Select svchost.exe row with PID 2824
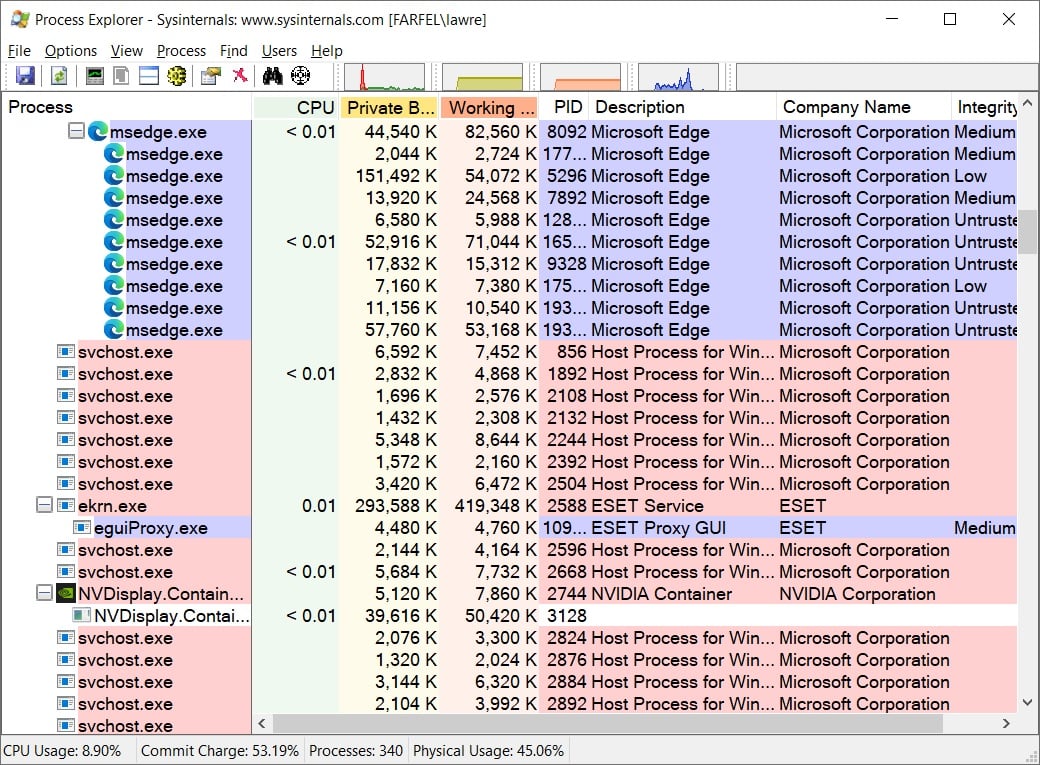 point(509,638)
